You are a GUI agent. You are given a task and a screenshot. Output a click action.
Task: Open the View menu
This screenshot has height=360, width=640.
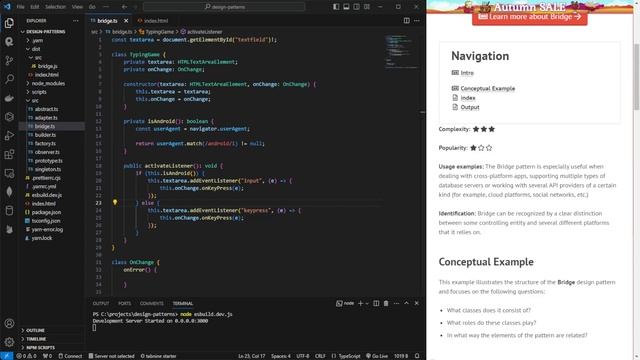(77, 7)
